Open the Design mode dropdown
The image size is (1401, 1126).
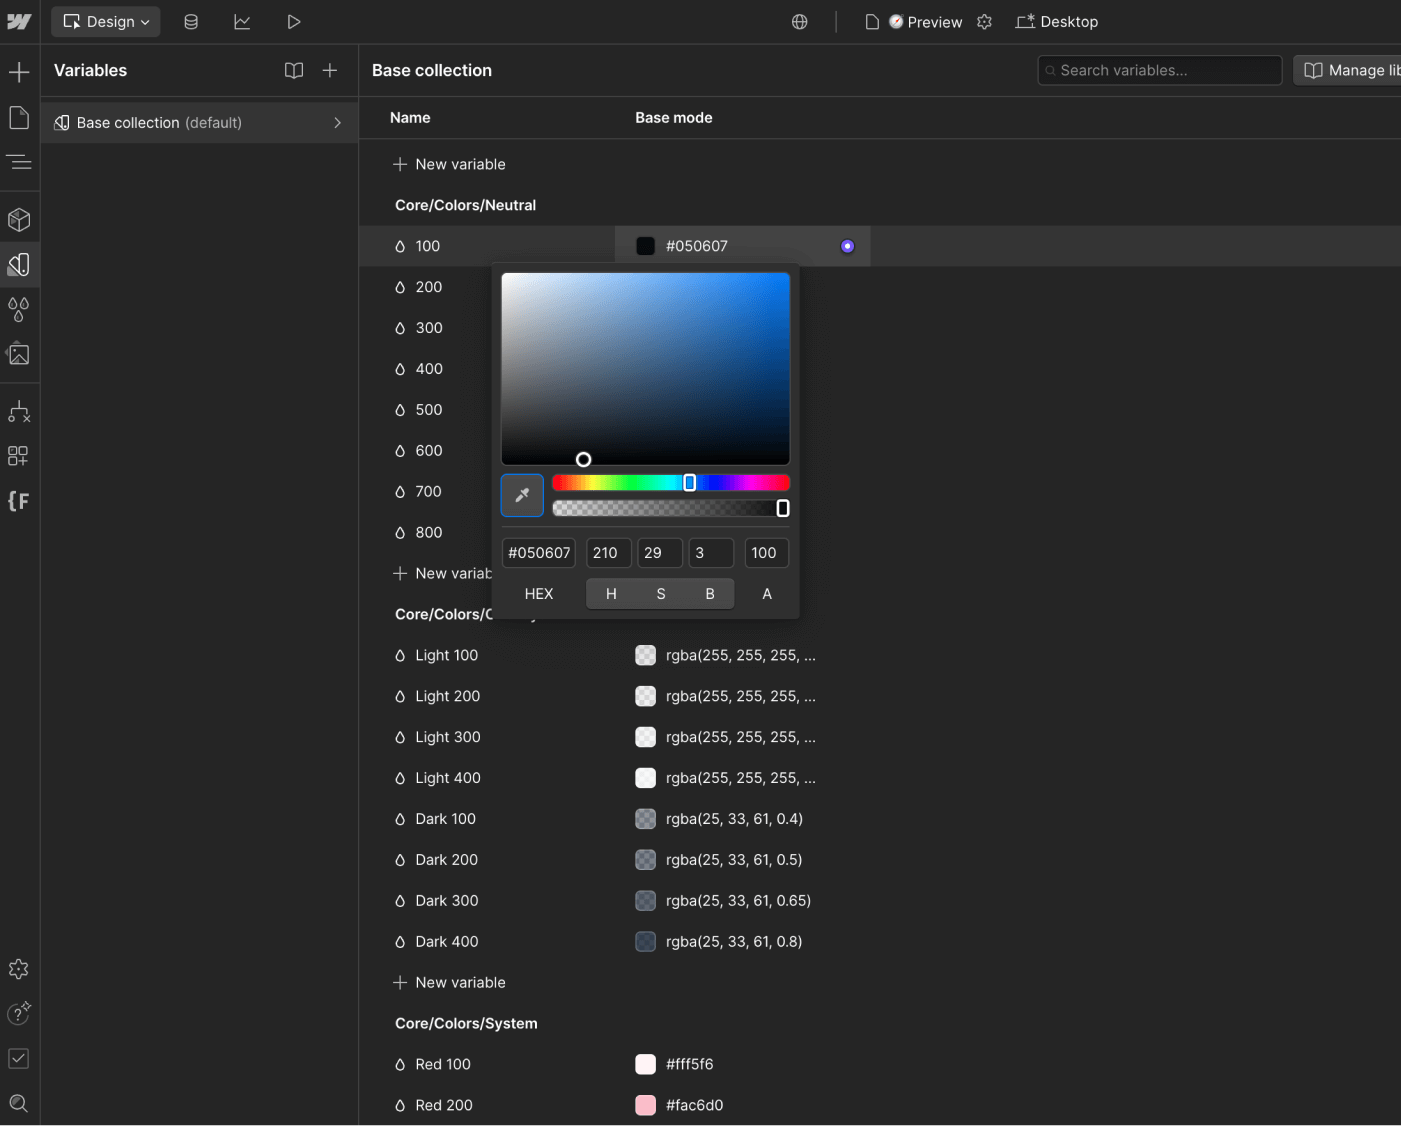(105, 21)
